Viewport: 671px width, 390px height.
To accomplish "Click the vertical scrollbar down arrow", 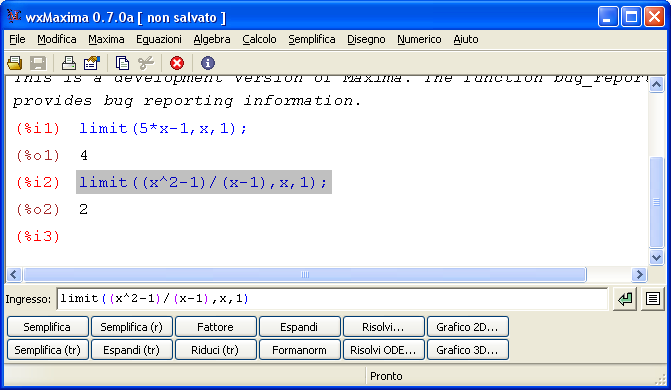I will point(656,257).
